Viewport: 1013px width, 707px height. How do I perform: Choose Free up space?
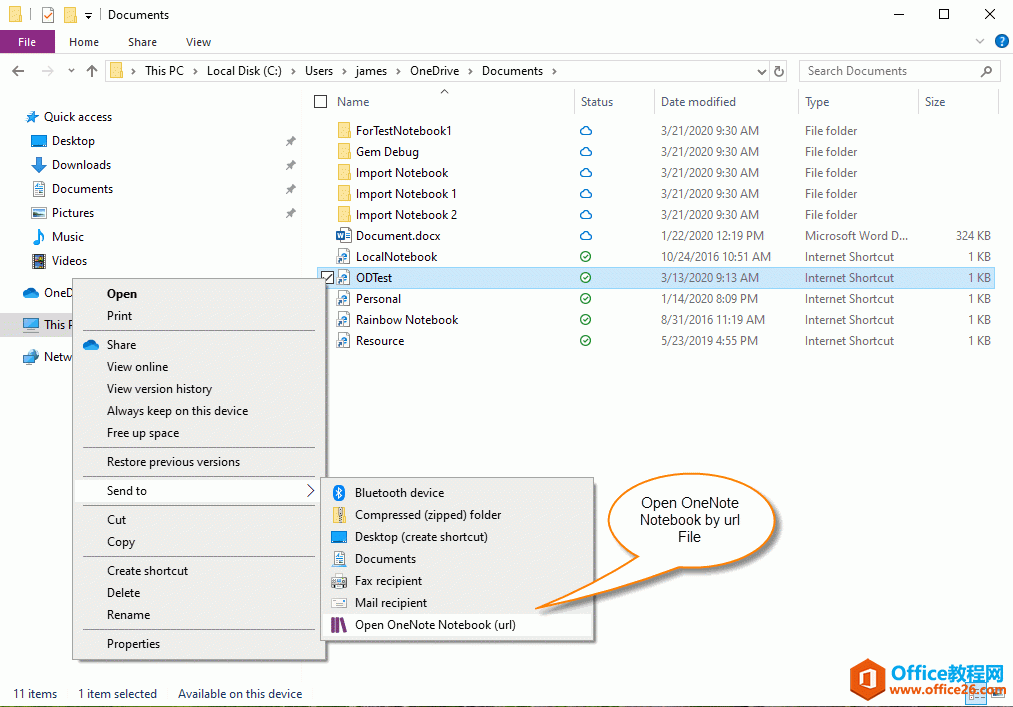[x=198, y=433]
